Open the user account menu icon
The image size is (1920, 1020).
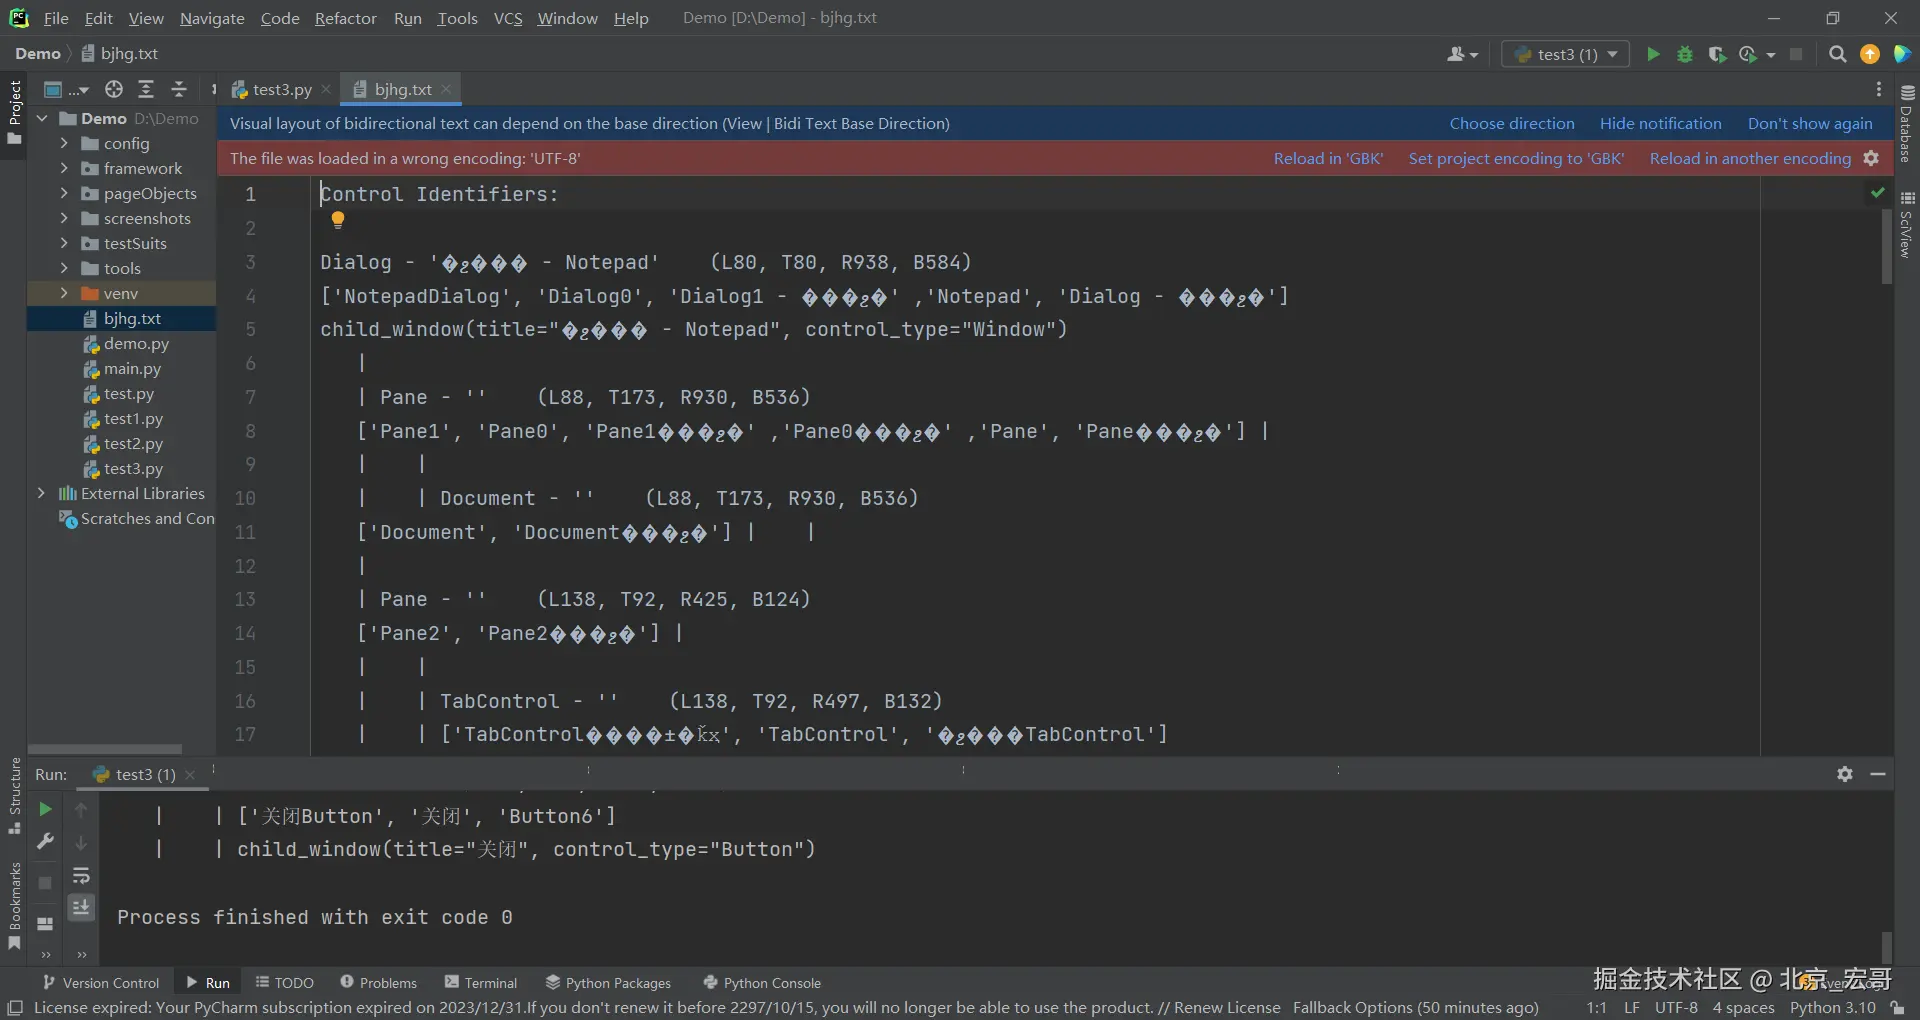tap(1462, 54)
